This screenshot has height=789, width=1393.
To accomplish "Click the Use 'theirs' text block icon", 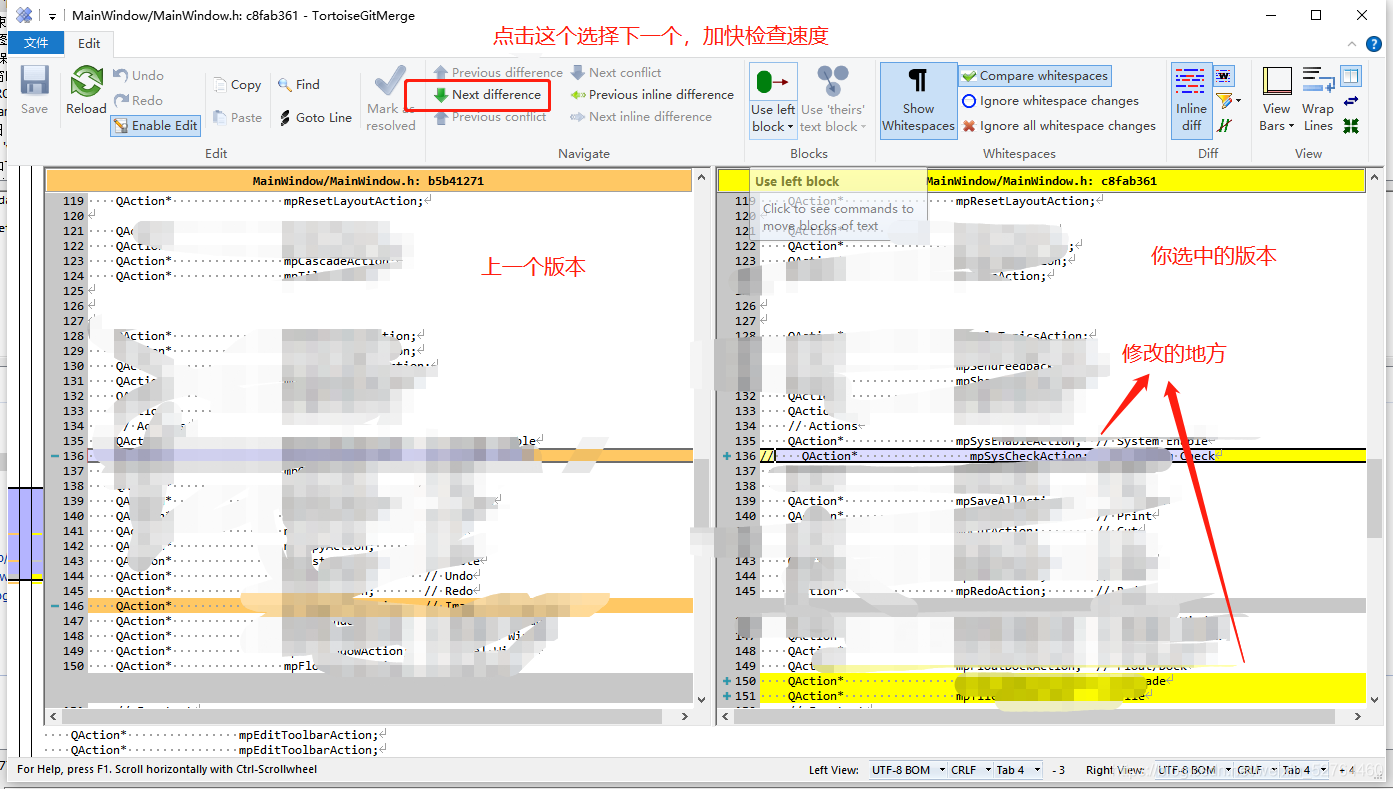I will [832, 82].
